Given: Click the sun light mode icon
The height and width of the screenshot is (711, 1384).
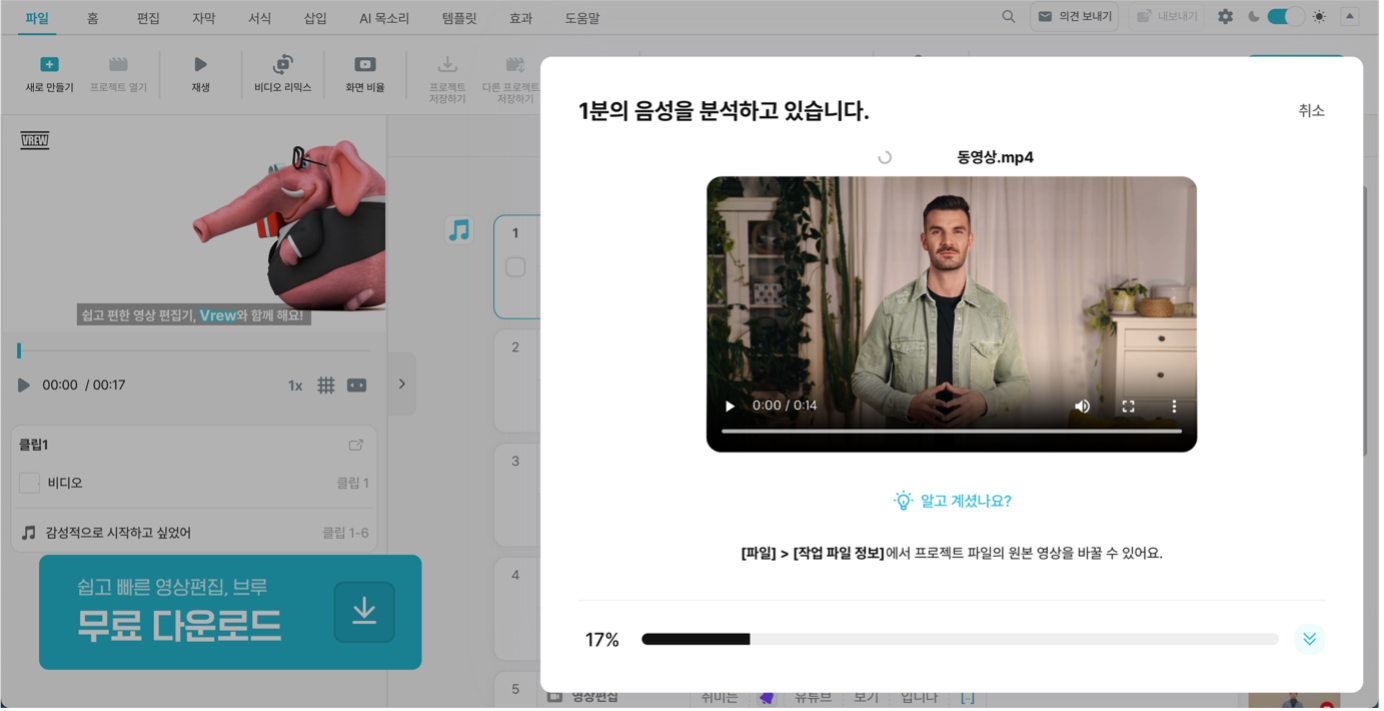Looking at the screenshot, I should (x=1319, y=16).
